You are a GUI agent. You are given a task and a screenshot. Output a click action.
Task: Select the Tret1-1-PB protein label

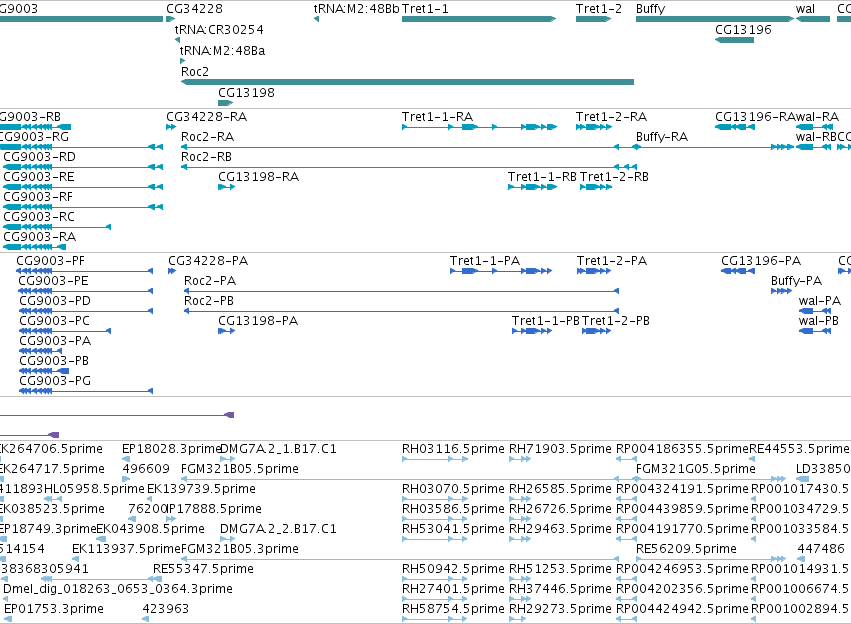546,321
